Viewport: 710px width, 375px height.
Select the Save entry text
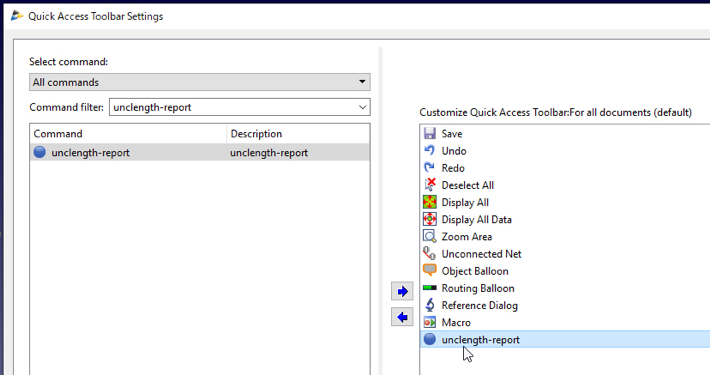[x=452, y=134]
